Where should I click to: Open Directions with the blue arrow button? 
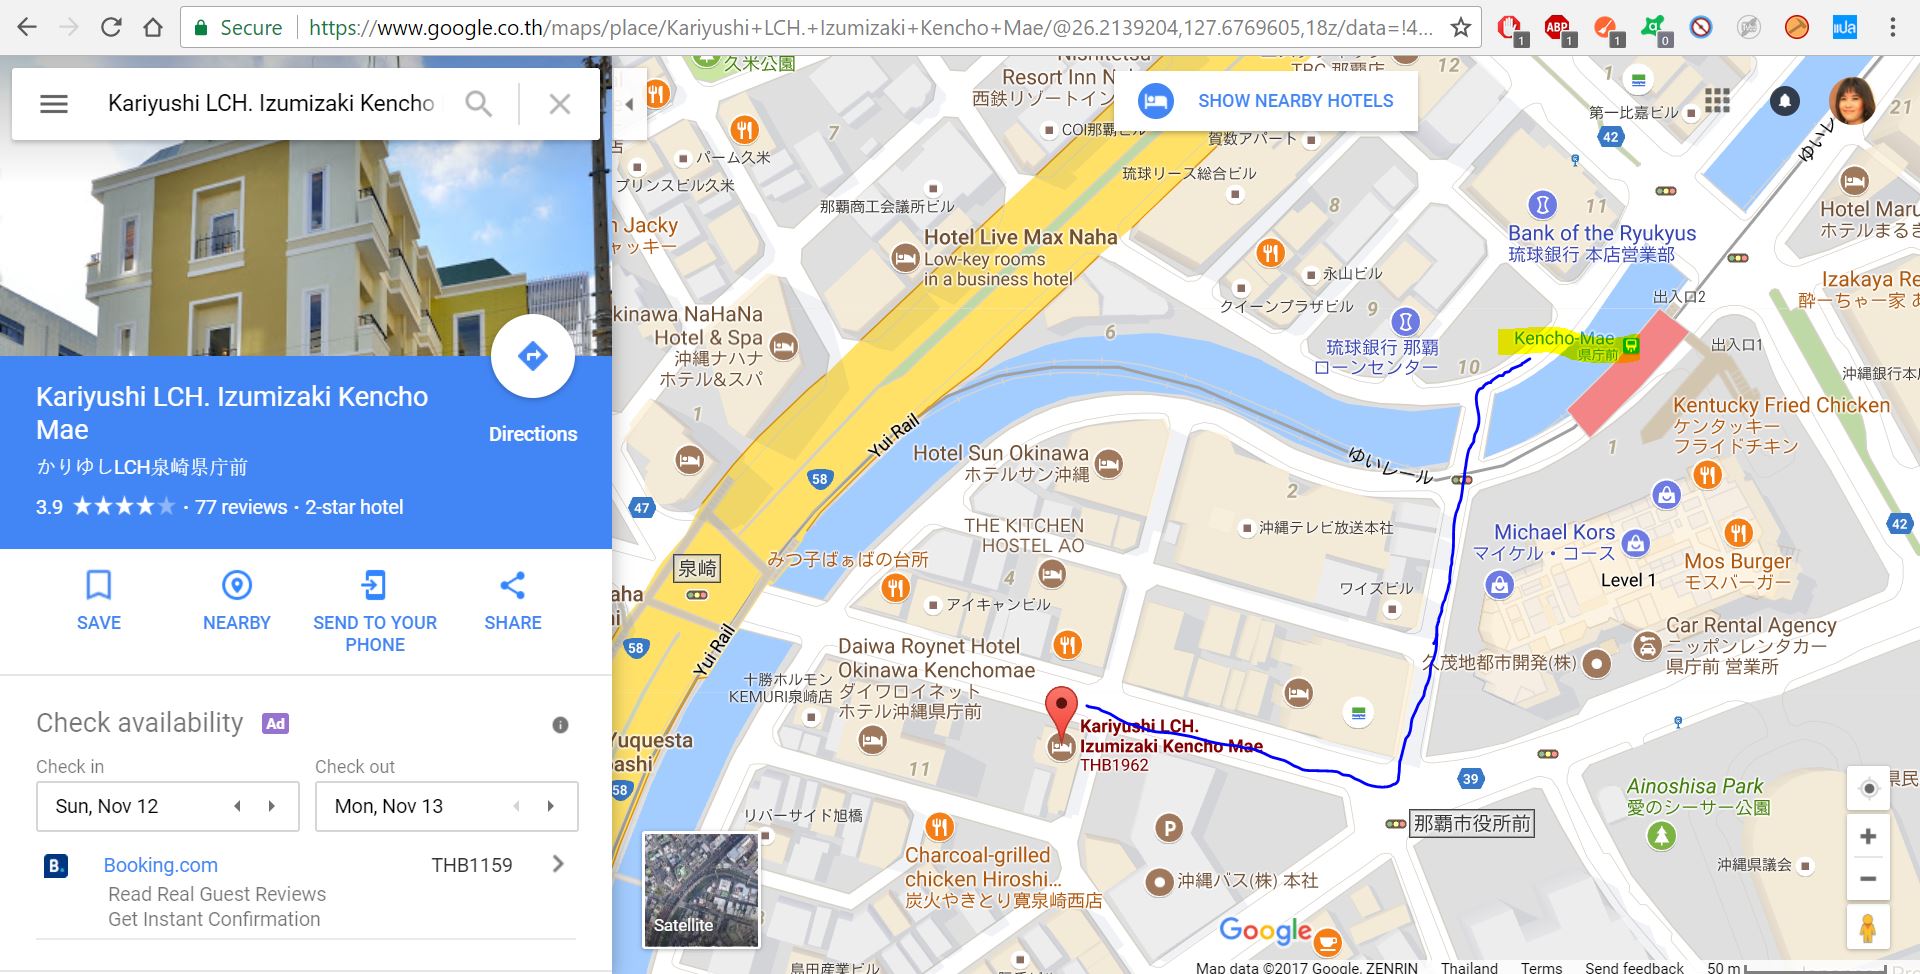coord(532,356)
